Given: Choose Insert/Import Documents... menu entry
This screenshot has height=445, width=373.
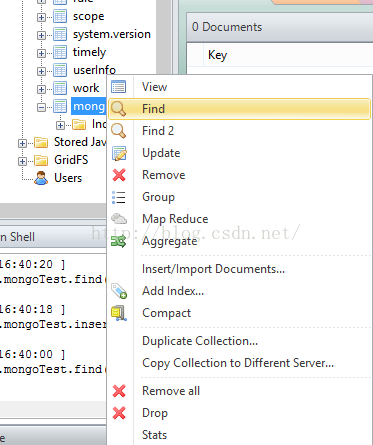Looking at the screenshot, I should pos(240,269).
